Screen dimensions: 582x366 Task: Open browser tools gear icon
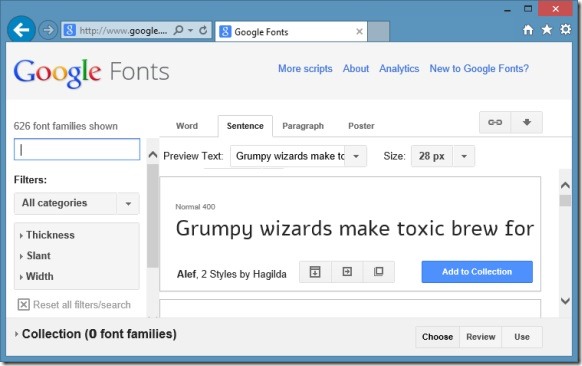565,29
